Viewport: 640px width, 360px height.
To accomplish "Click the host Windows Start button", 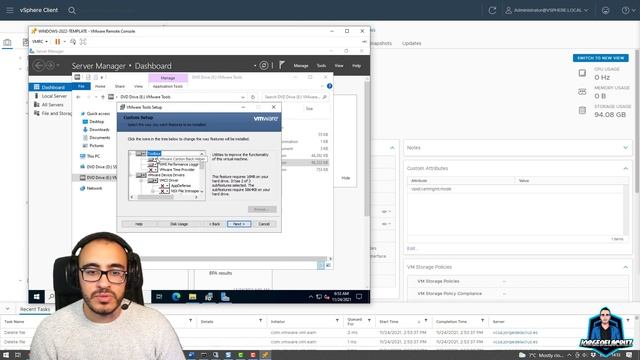I will click(6, 355).
